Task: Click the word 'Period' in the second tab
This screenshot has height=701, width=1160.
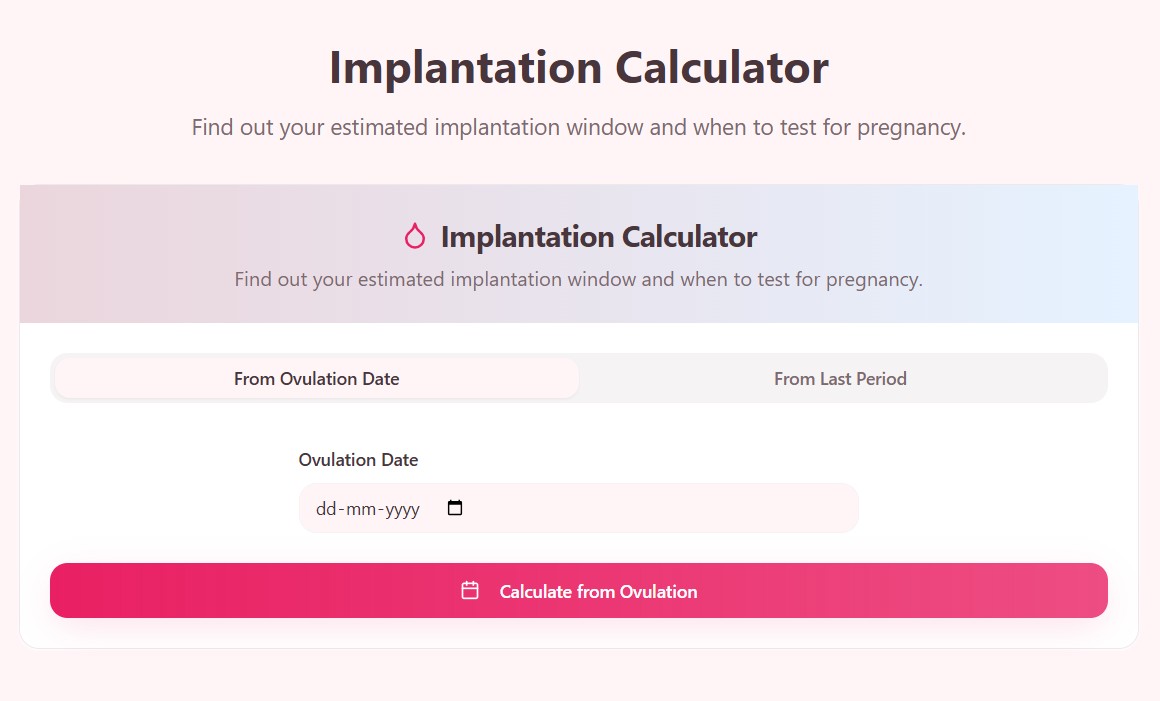Action: click(x=880, y=379)
